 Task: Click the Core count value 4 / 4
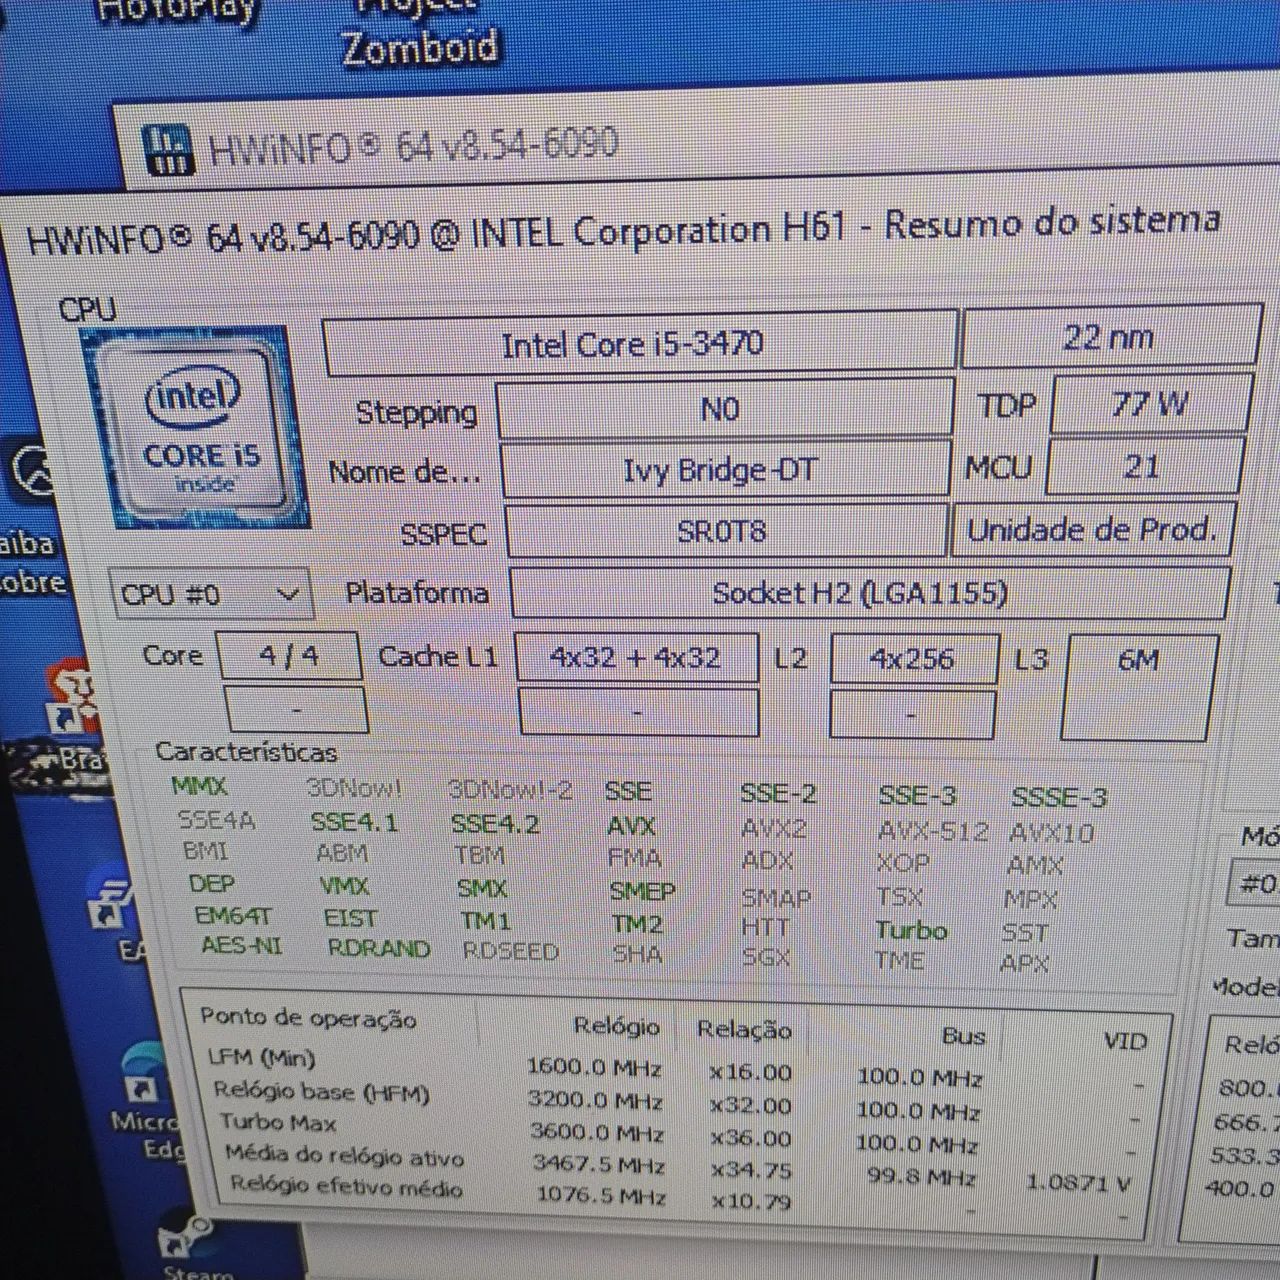point(289,656)
